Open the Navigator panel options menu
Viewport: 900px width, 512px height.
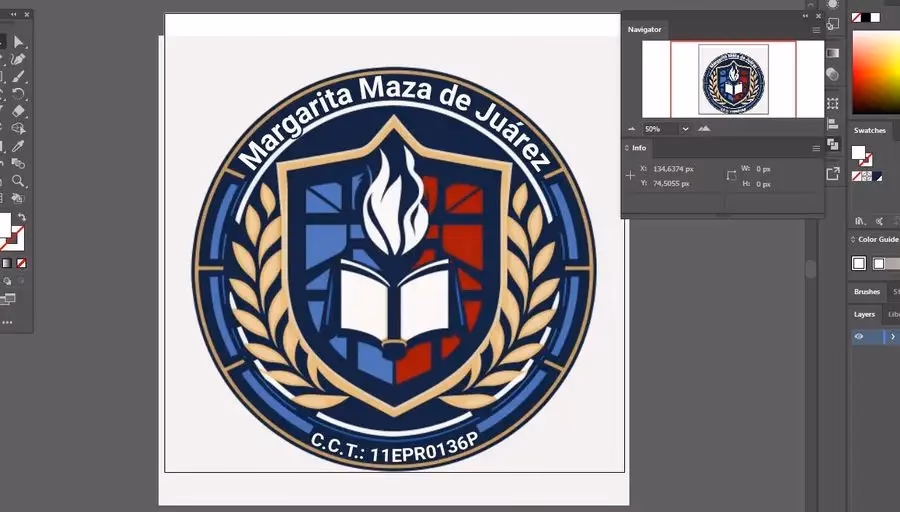point(816,30)
